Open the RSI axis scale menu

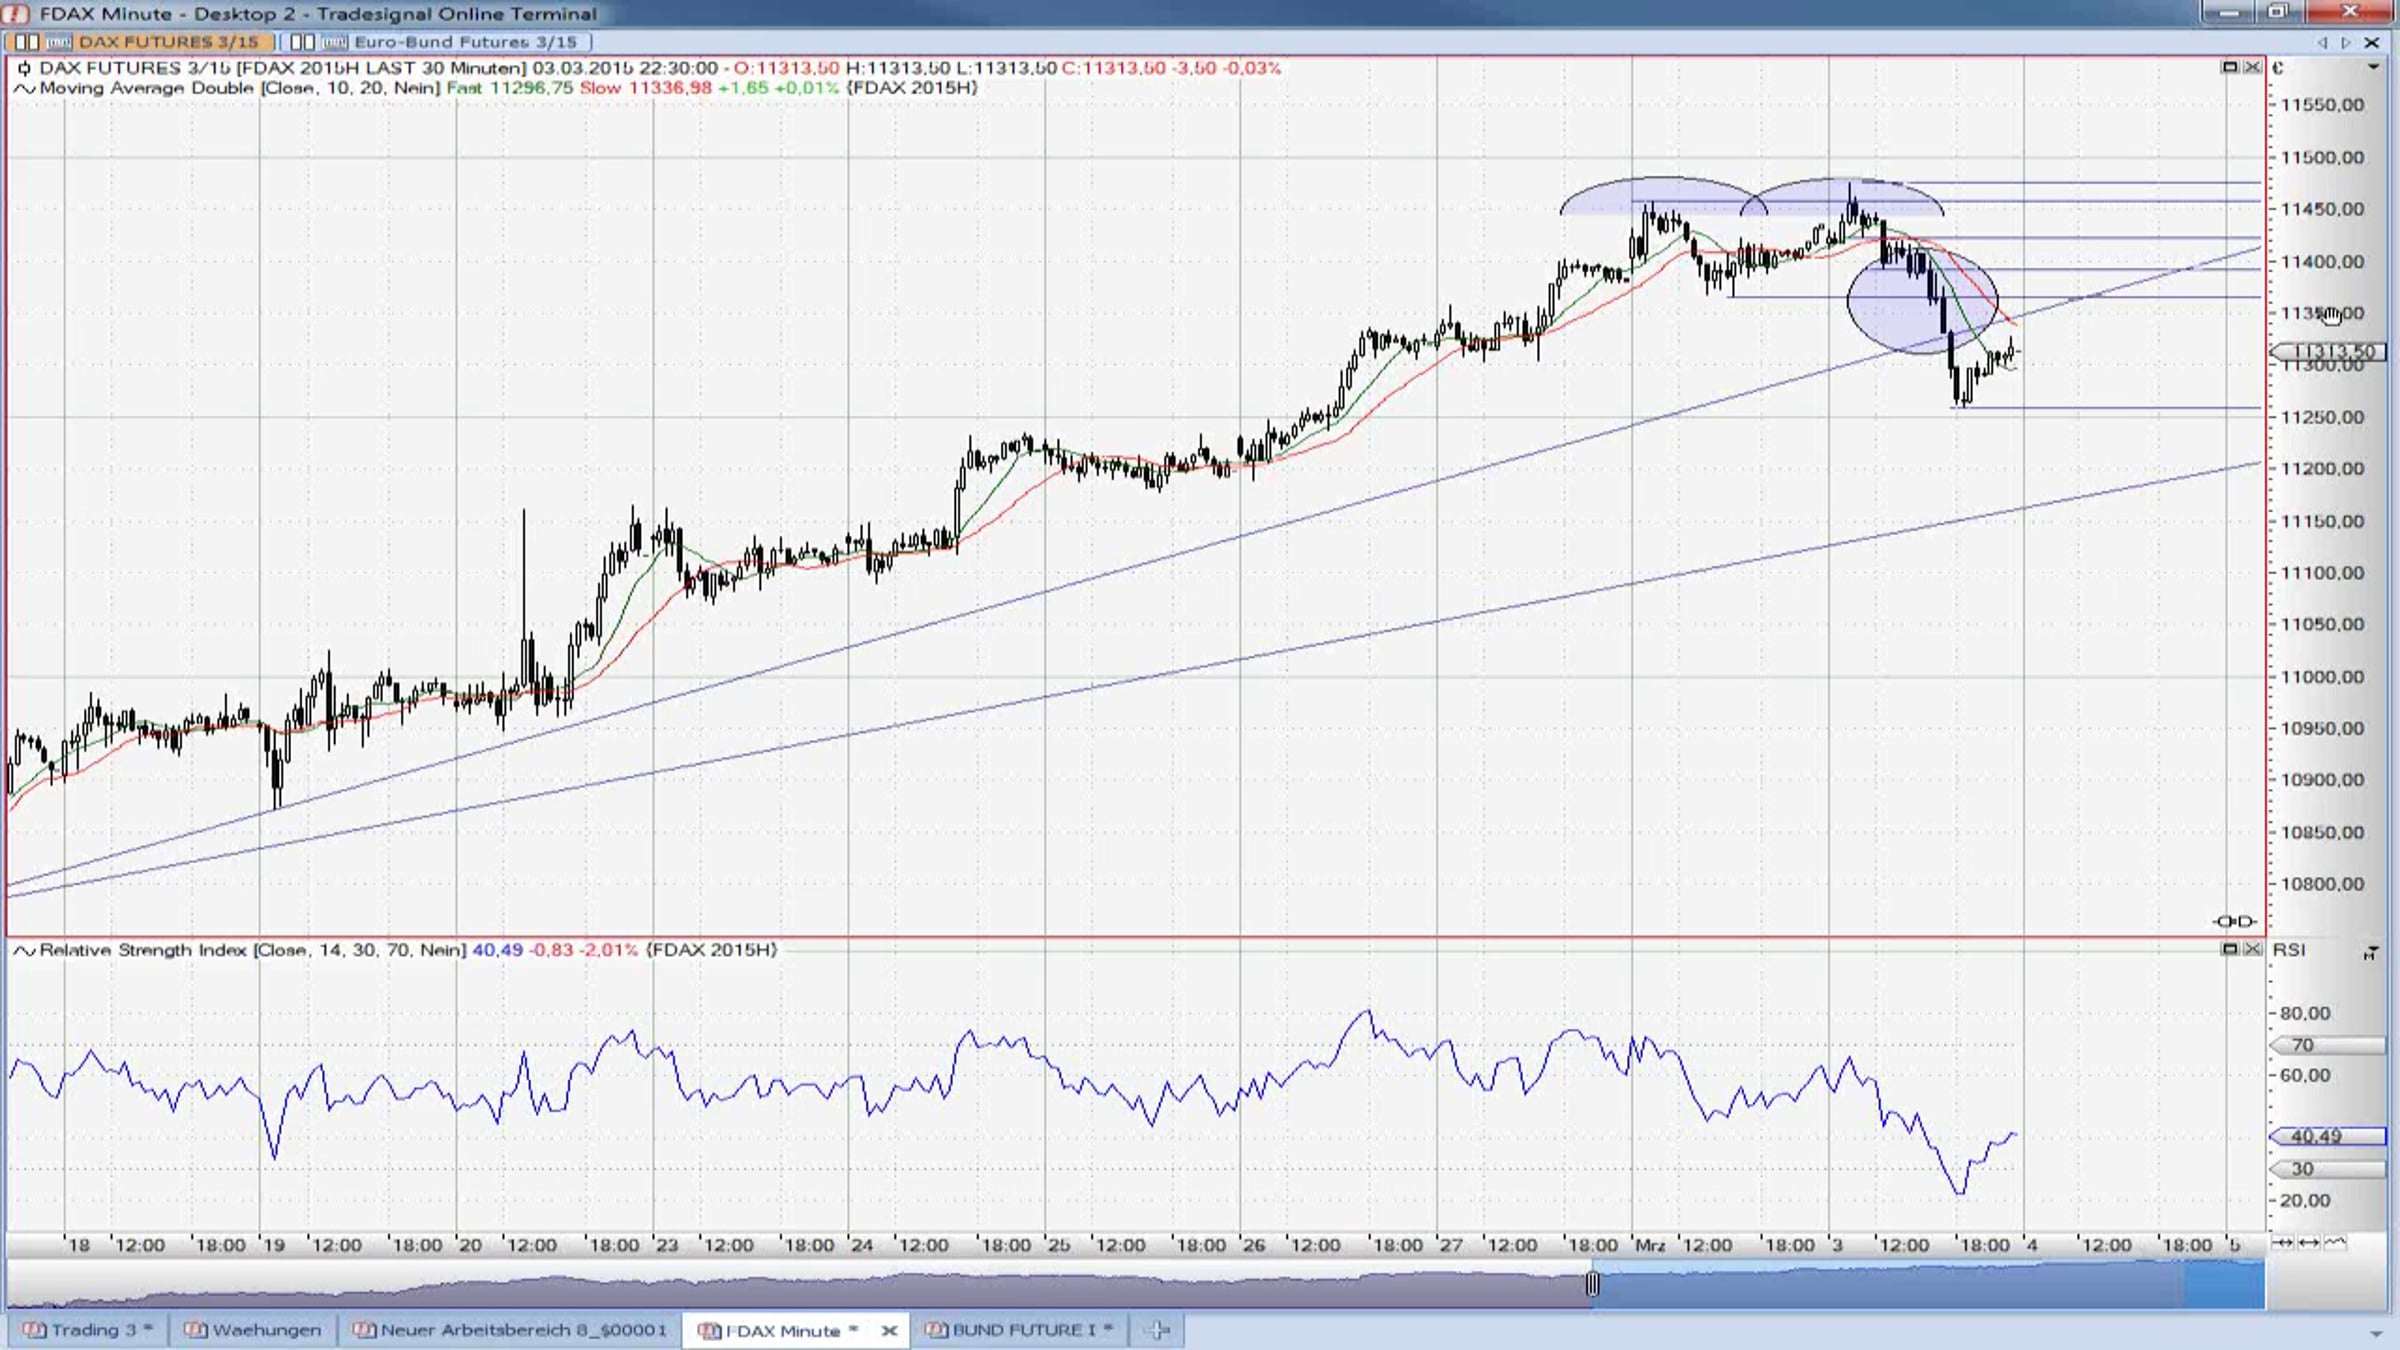2371,952
